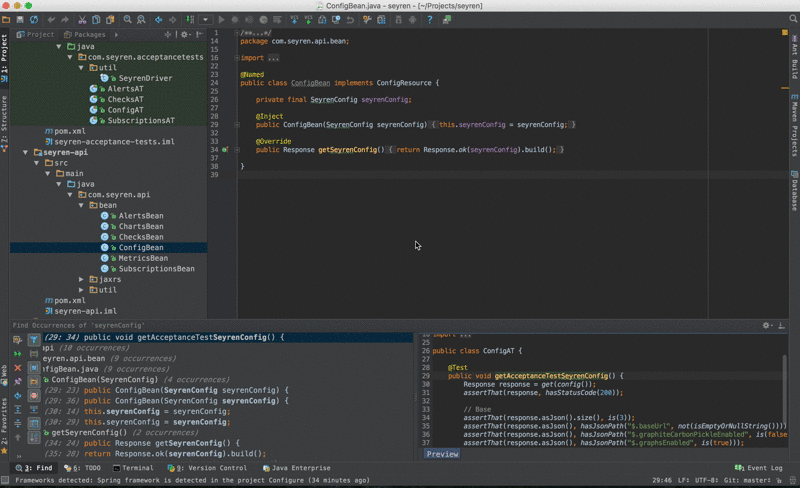Click the Debug bug icon
This screenshot has height=488, width=800.
point(235,20)
